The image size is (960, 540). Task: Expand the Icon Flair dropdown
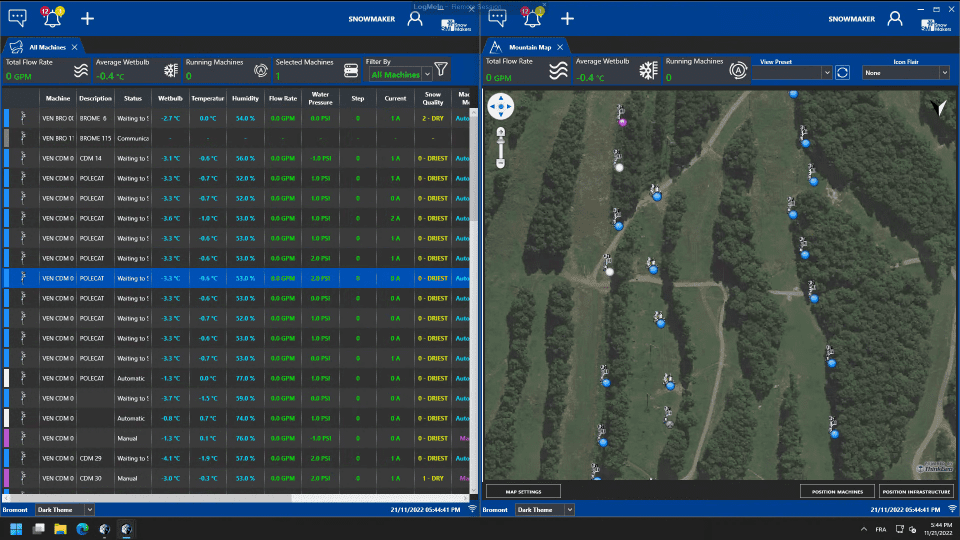pyautogui.click(x=943, y=73)
